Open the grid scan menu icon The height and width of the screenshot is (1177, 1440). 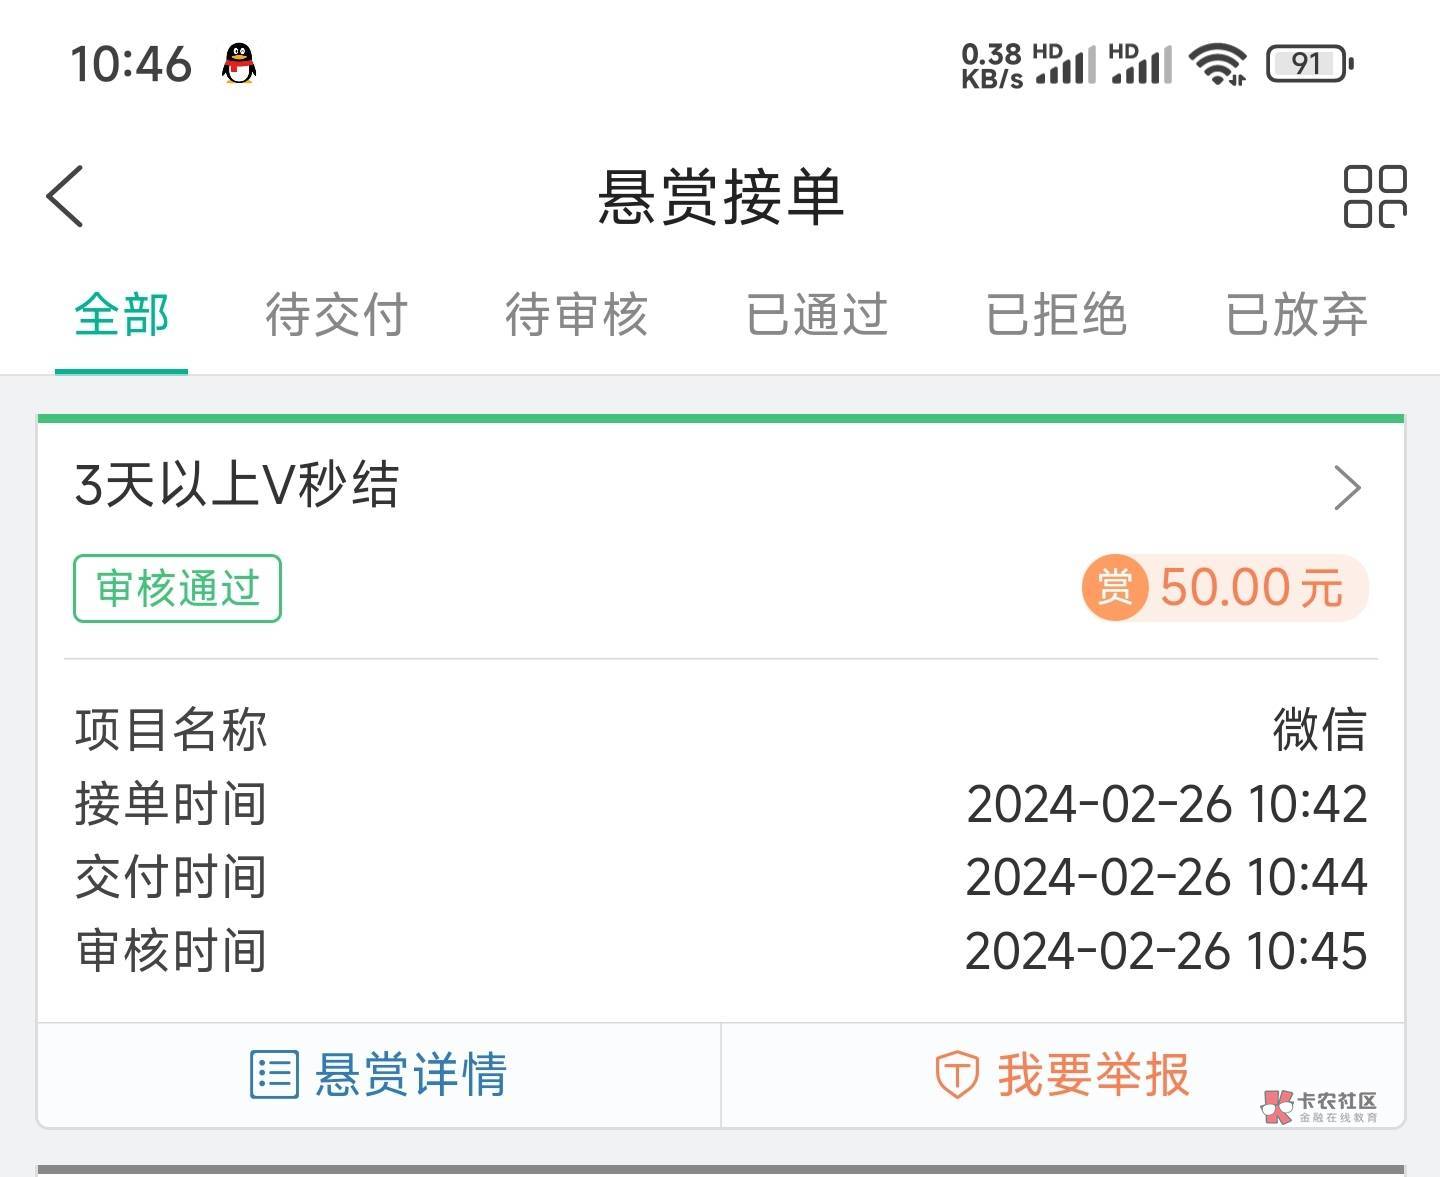[x=1374, y=197]
